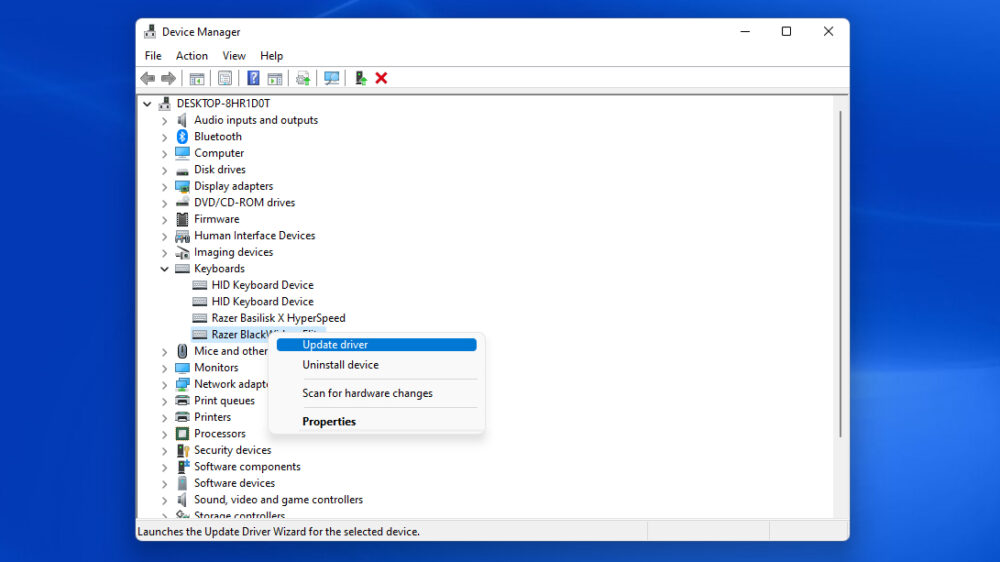Click the Bluetooth category icon

click(x=182, y=137)
